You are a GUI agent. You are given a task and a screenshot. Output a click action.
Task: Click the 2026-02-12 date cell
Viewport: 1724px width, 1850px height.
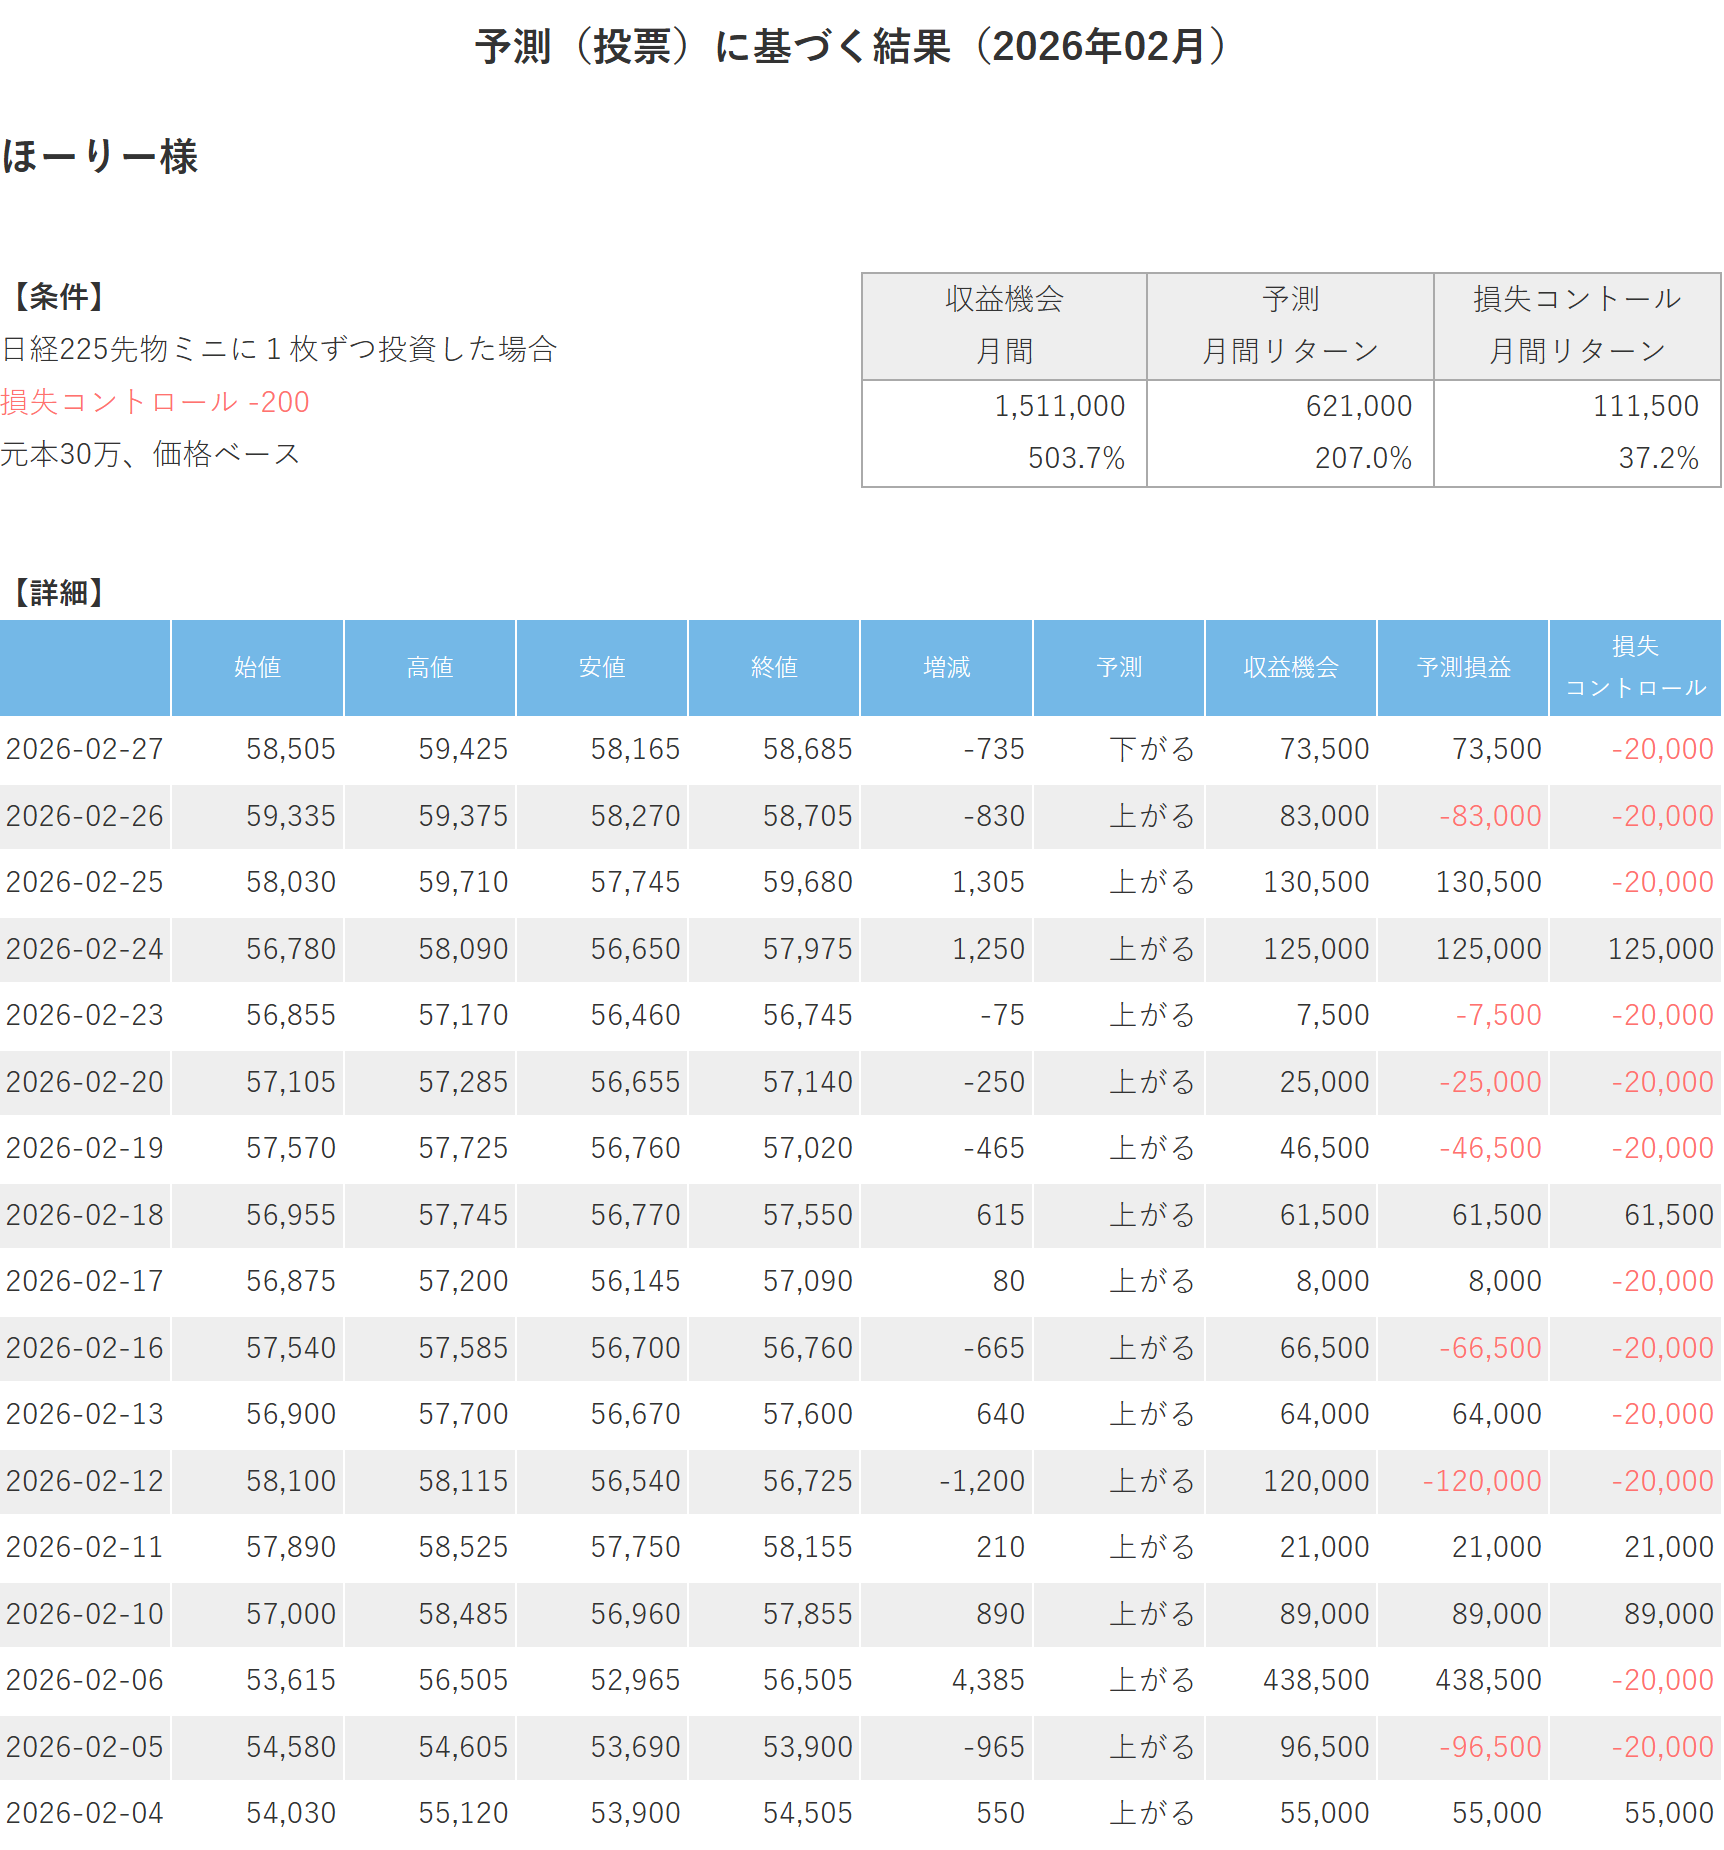click(85, 1481)
